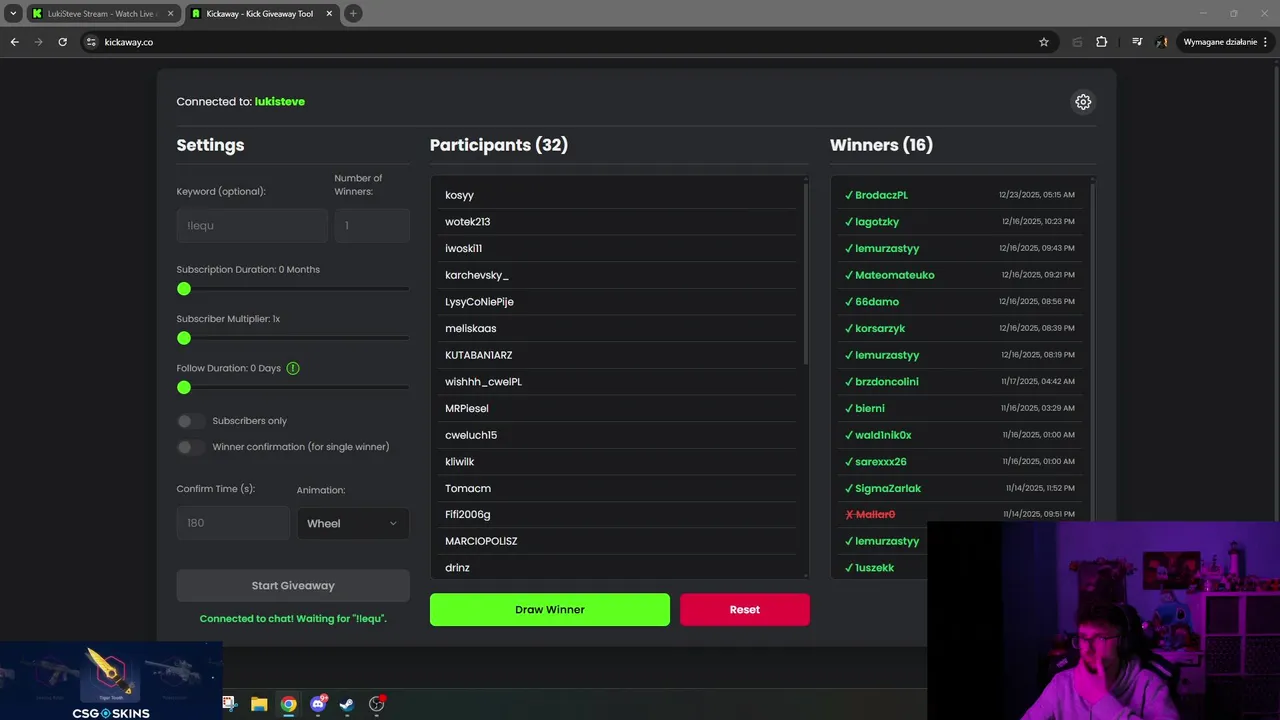1280x720 pixels.
Task: Close the Kickaway tab
Action: click(328, 14)
